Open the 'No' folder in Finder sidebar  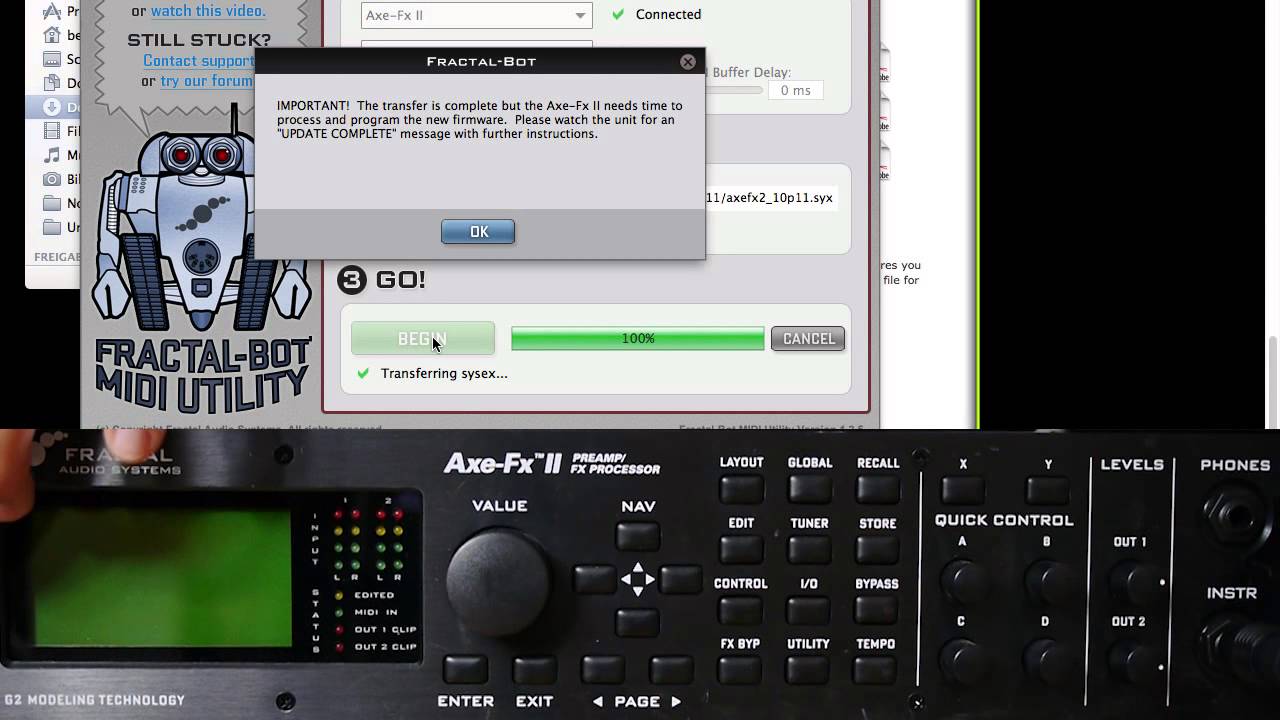[x=50, y=203]
